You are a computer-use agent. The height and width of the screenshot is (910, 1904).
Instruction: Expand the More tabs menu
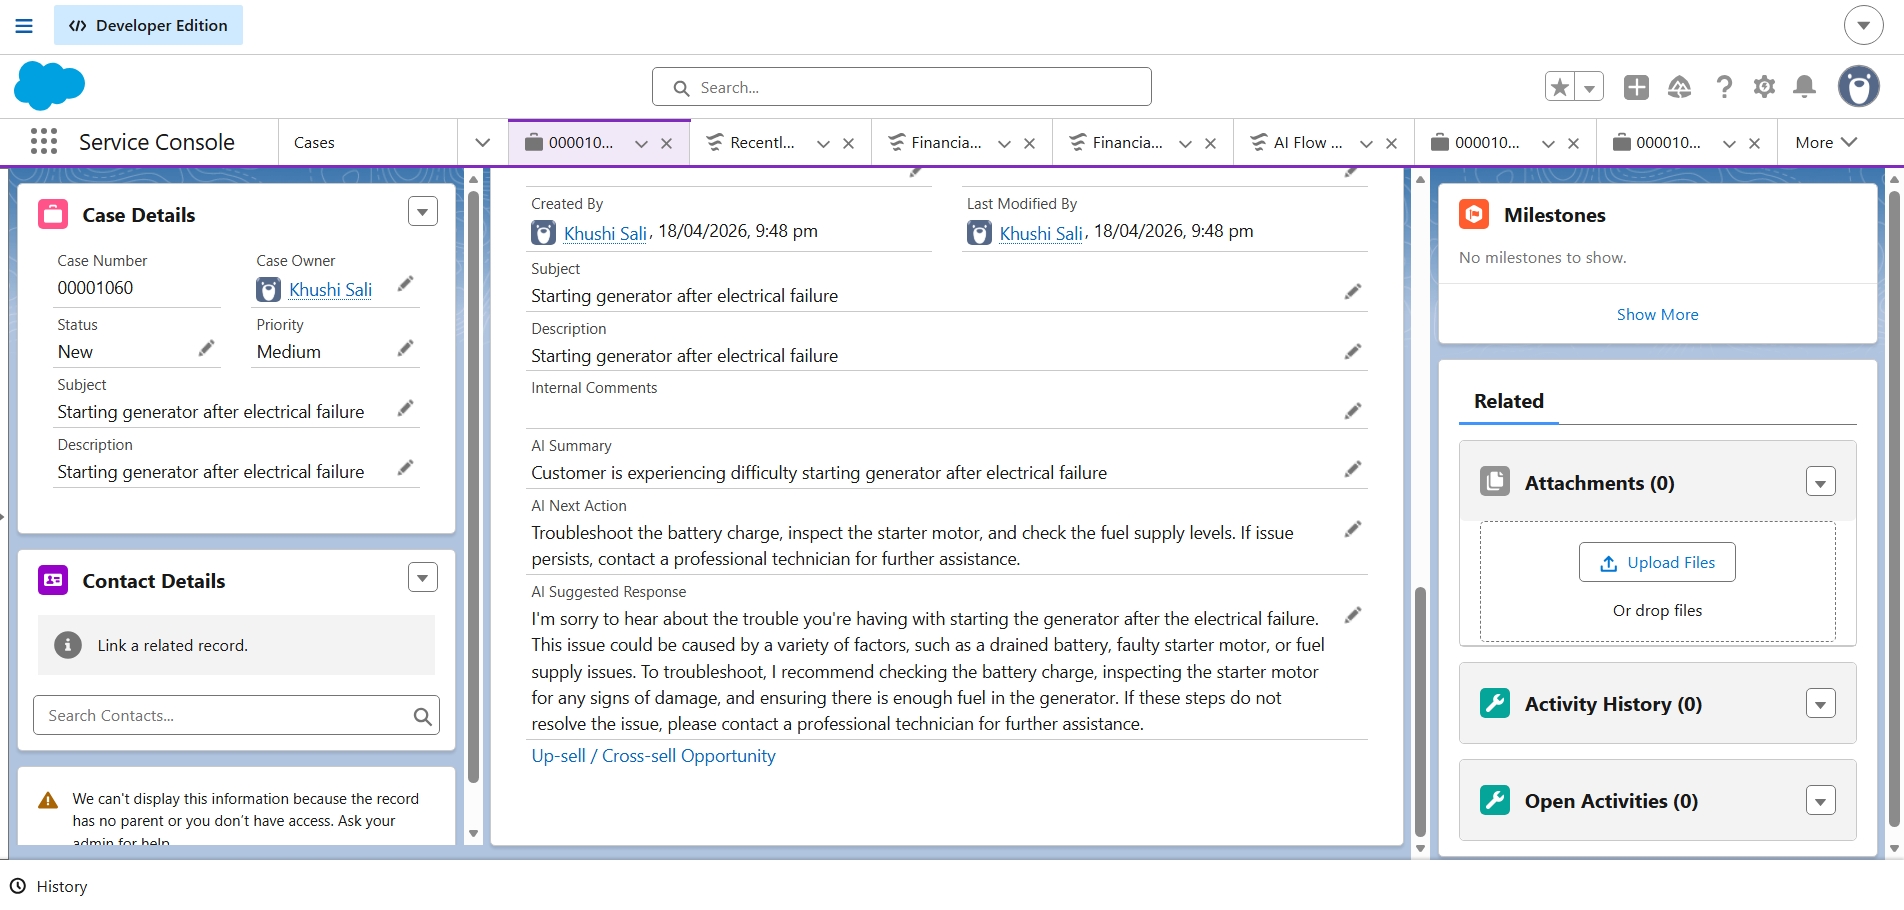point(1826,142)
